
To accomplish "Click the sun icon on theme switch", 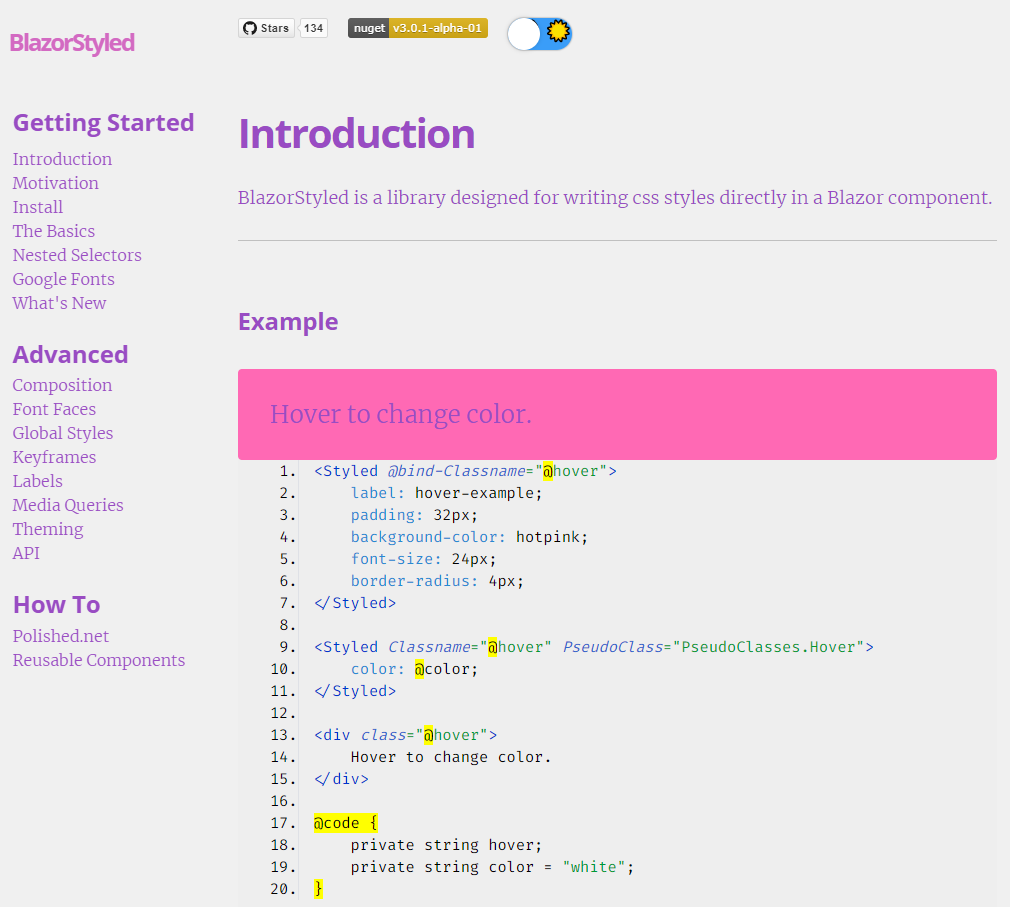I will click(558, 31).
